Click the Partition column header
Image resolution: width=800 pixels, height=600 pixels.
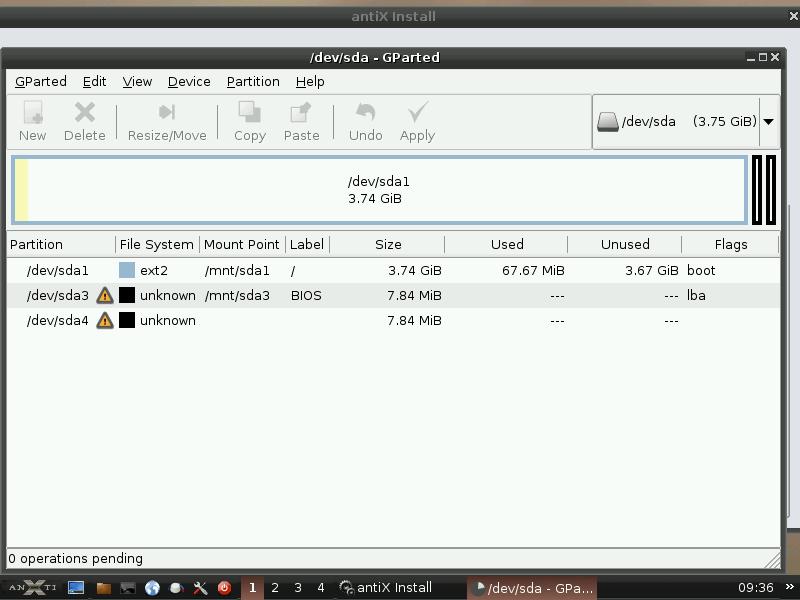(61, 244)
